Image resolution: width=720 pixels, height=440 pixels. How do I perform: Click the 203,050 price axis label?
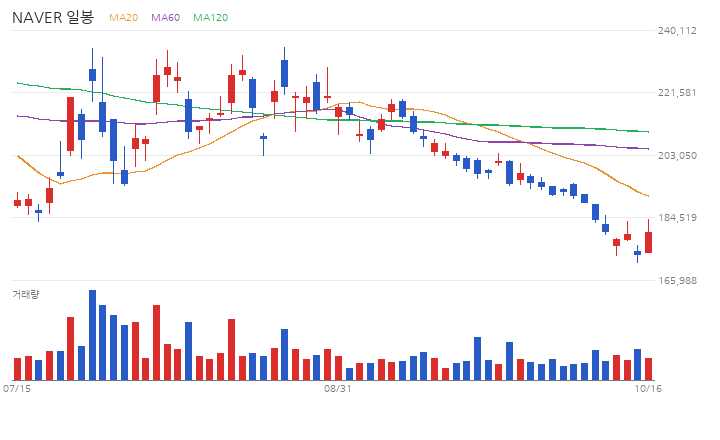677,155
